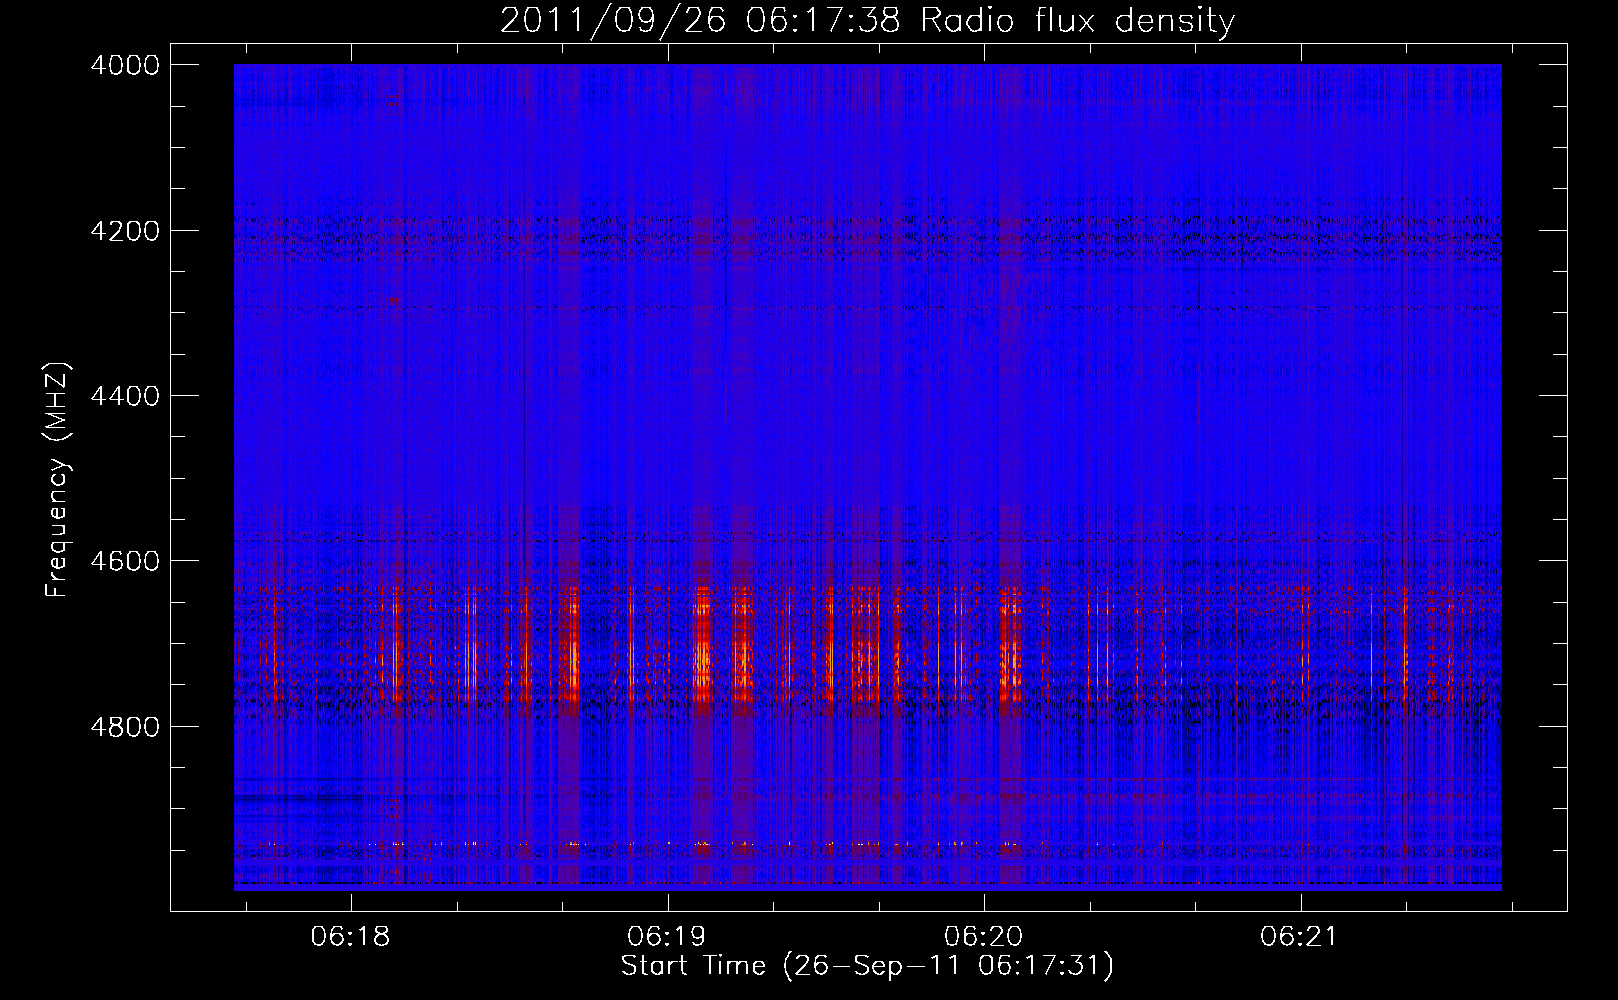Click the 'Frequency (MHZ)' axis title
This screenshot has height=1000, width=1618.
58,480
